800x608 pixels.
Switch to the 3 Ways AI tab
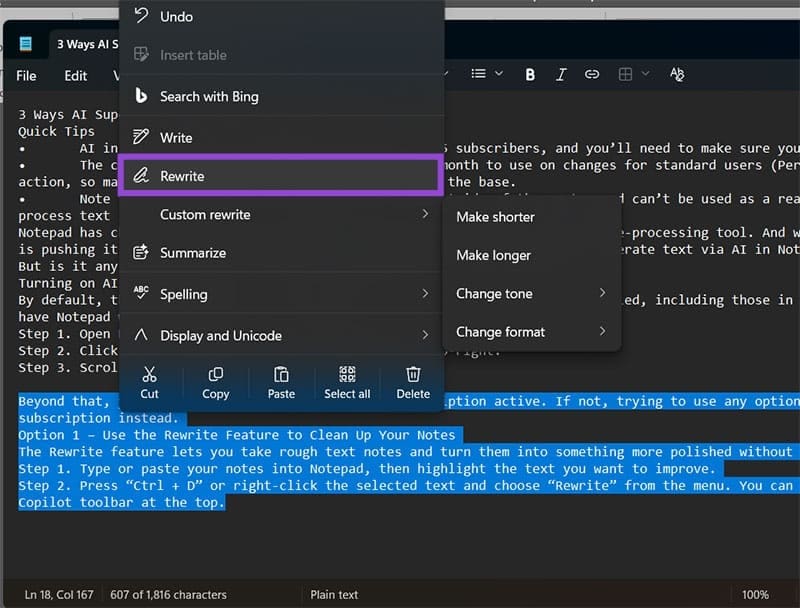click(85, 44)
